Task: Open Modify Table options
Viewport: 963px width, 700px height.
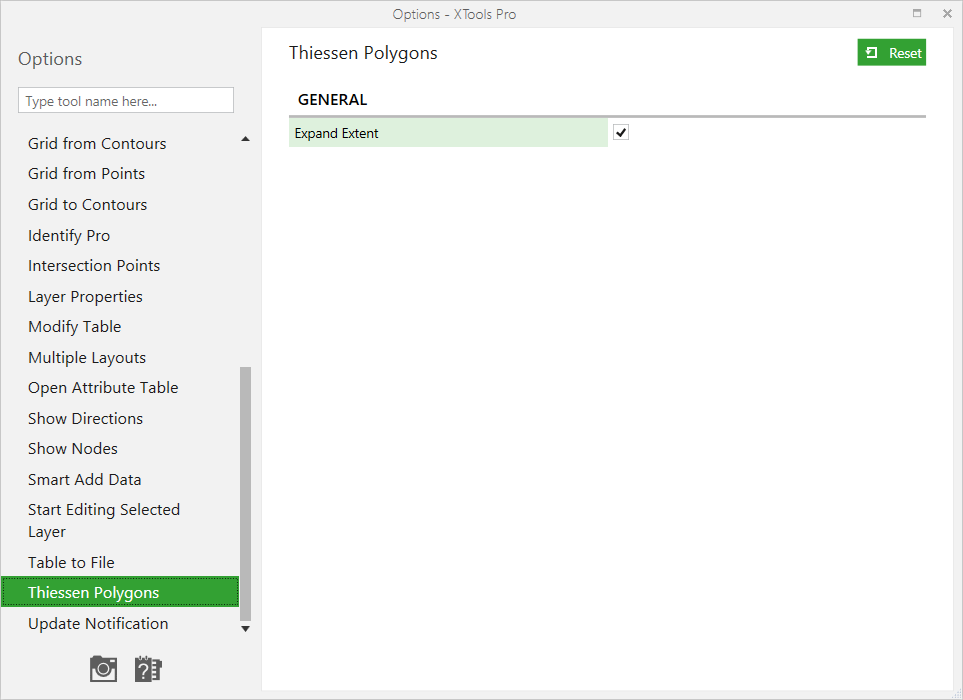Action: [x=75, y=327]
